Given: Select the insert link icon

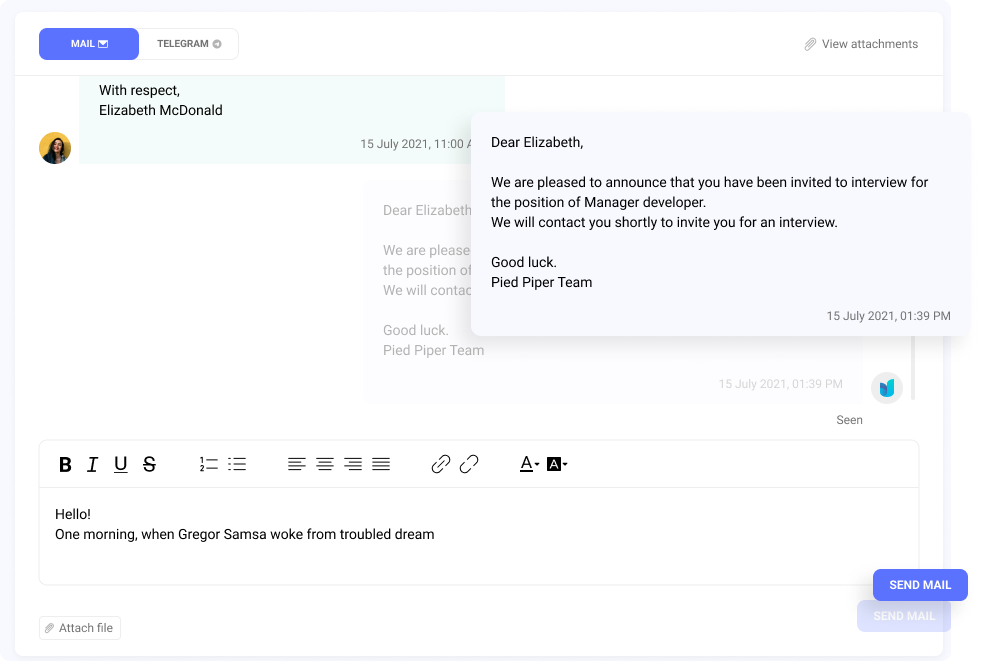Looking at the screenshot, I should coord(441,464).
